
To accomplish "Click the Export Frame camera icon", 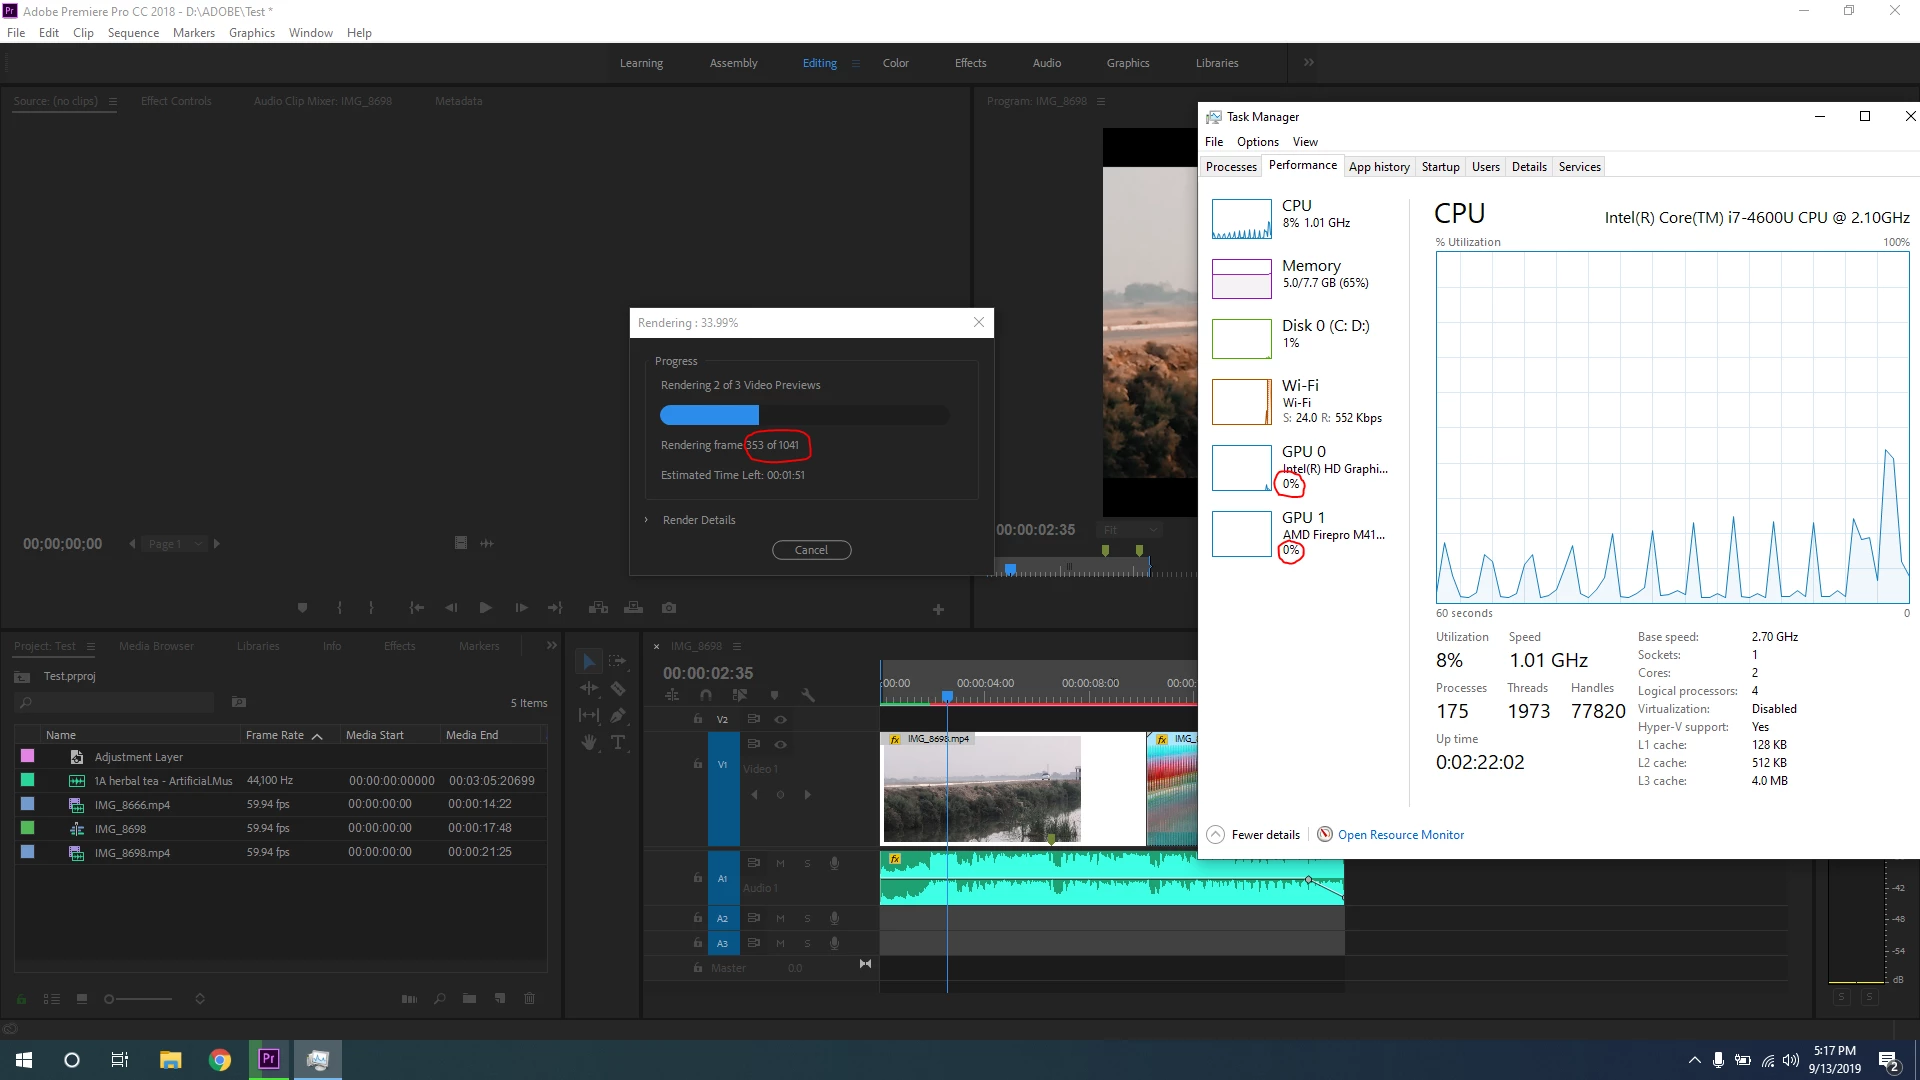I will coord(669,608).
